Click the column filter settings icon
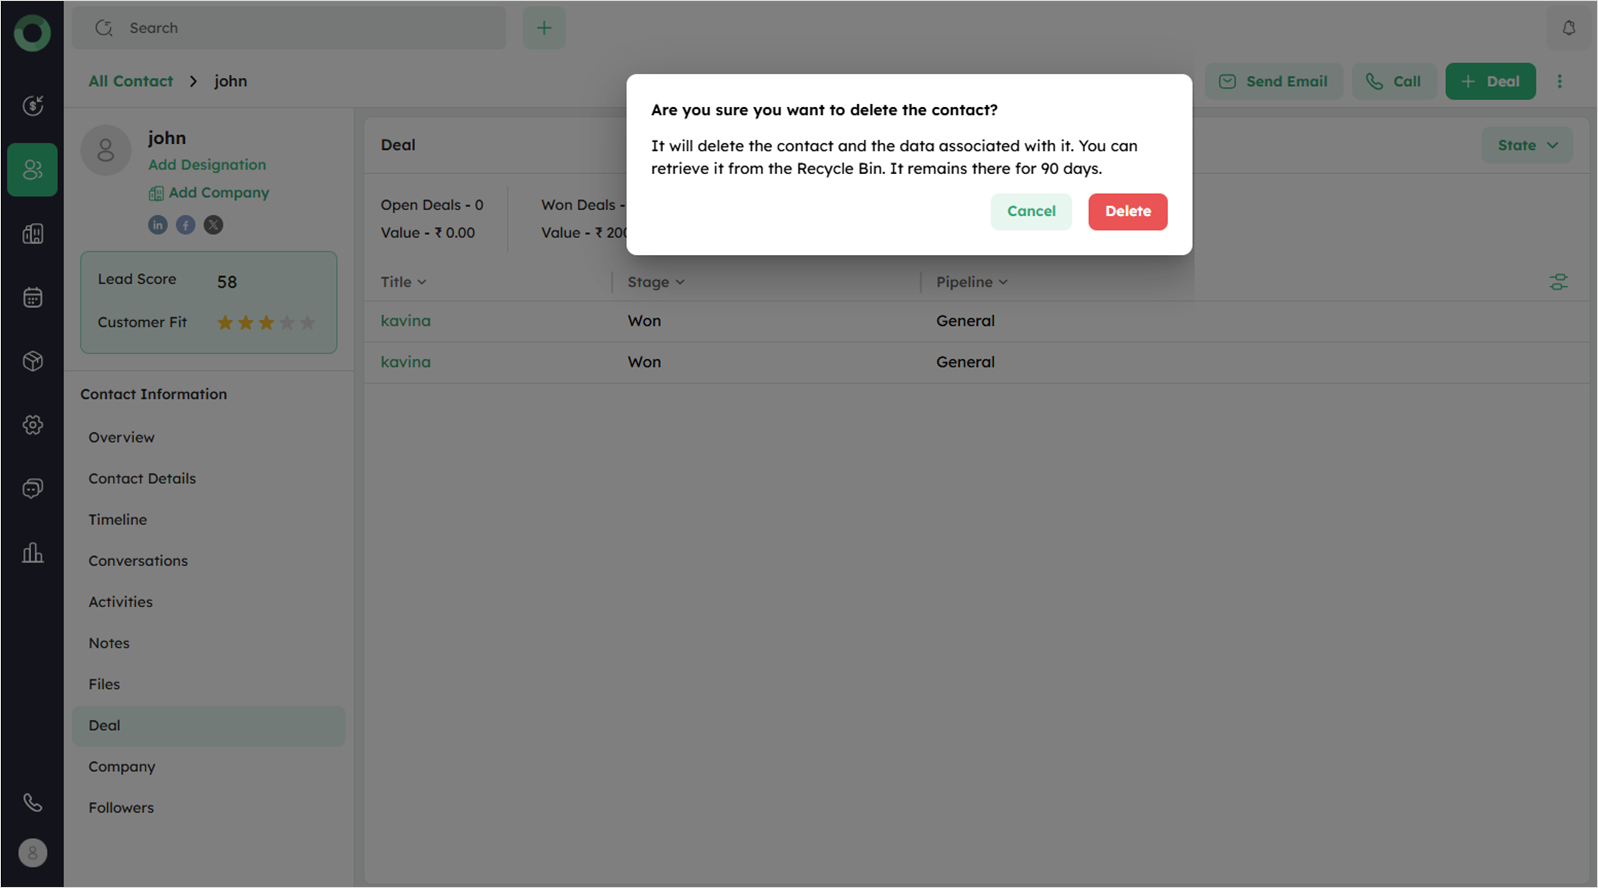1598x888 pixels. coord(1558,282)
